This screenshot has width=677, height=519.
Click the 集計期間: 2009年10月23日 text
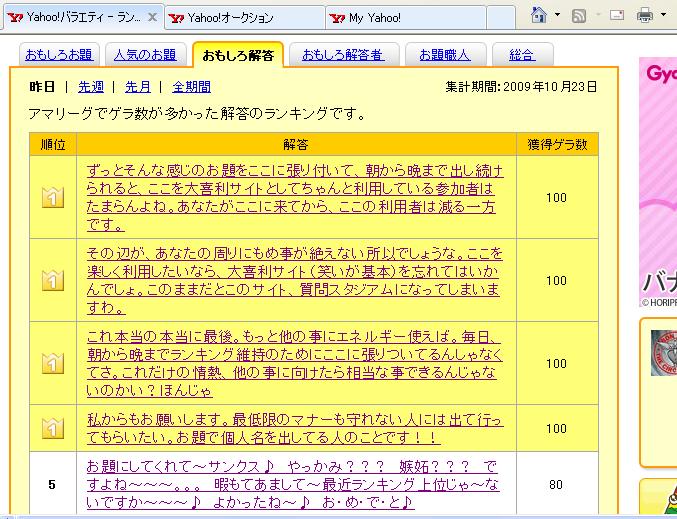pos(521,87)
